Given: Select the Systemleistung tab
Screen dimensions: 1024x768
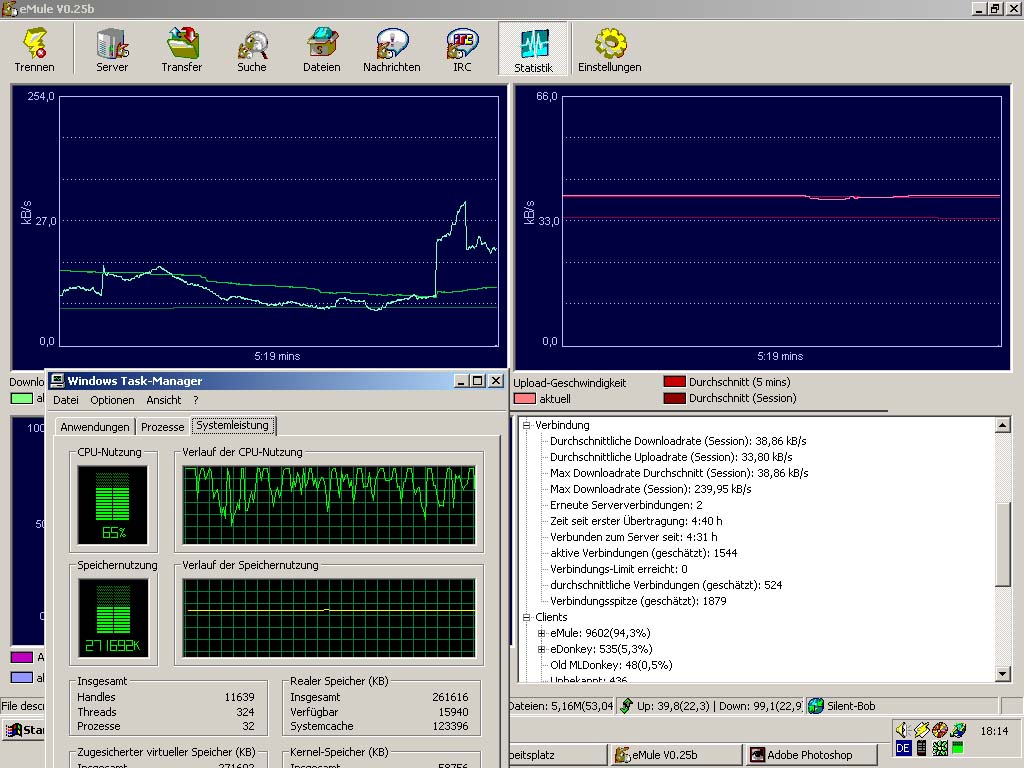Looking at the screenshot, I should [x=232, y=426].
